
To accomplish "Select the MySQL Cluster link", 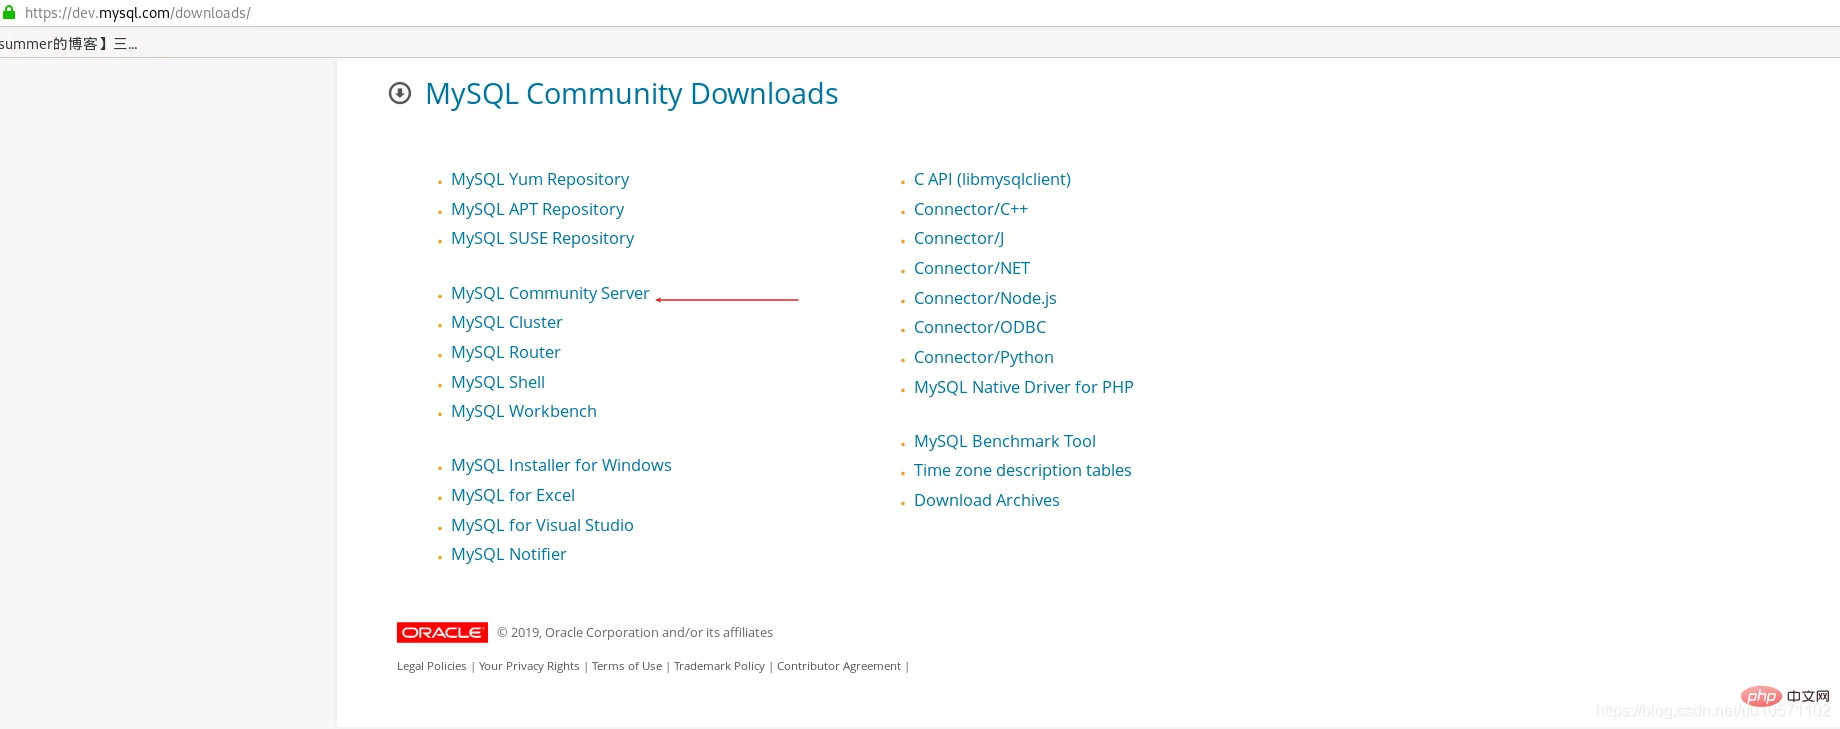I will coord(506,322).
